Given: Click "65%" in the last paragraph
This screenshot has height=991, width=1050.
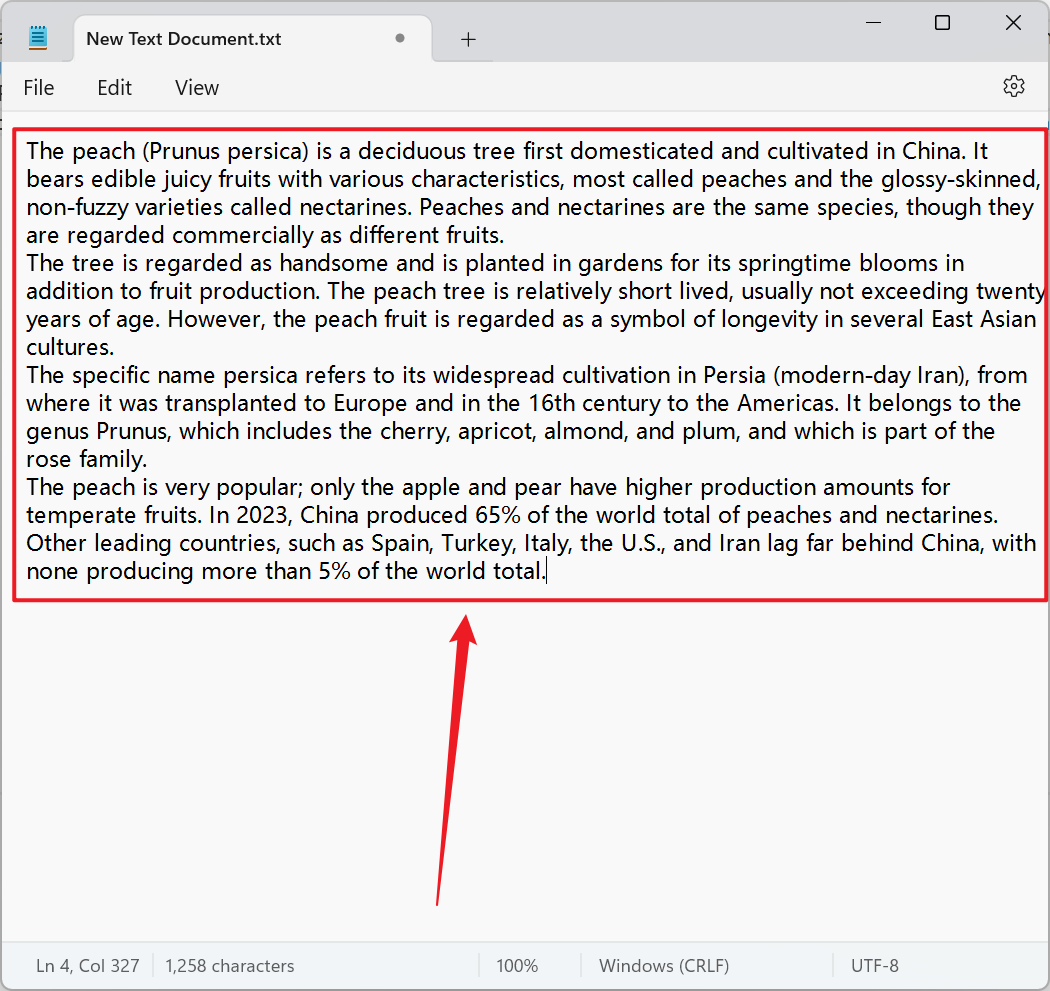Looking at the screenshot, I should click(498, 516).
